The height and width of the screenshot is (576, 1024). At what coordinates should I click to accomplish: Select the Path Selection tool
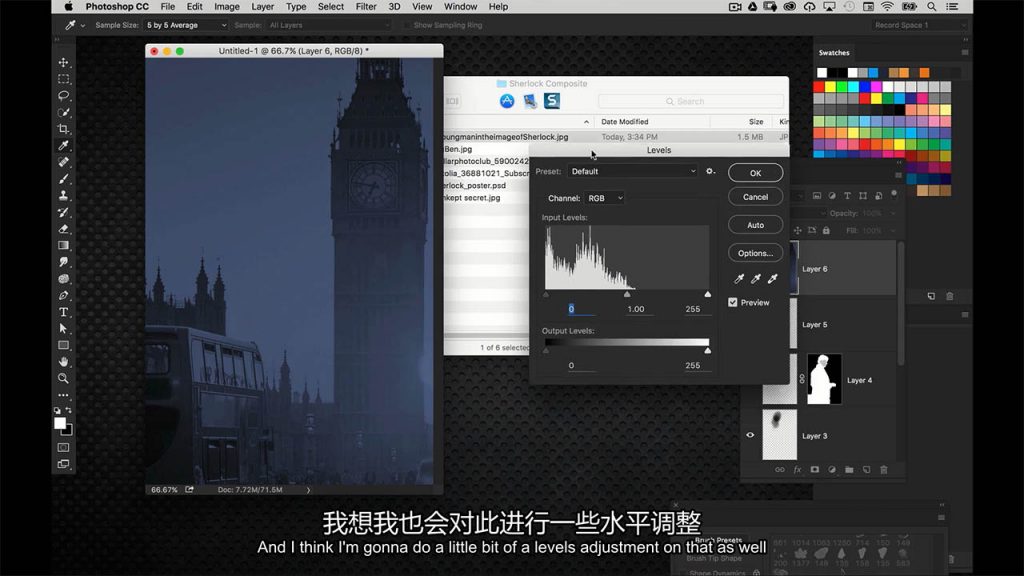point(63,328)
